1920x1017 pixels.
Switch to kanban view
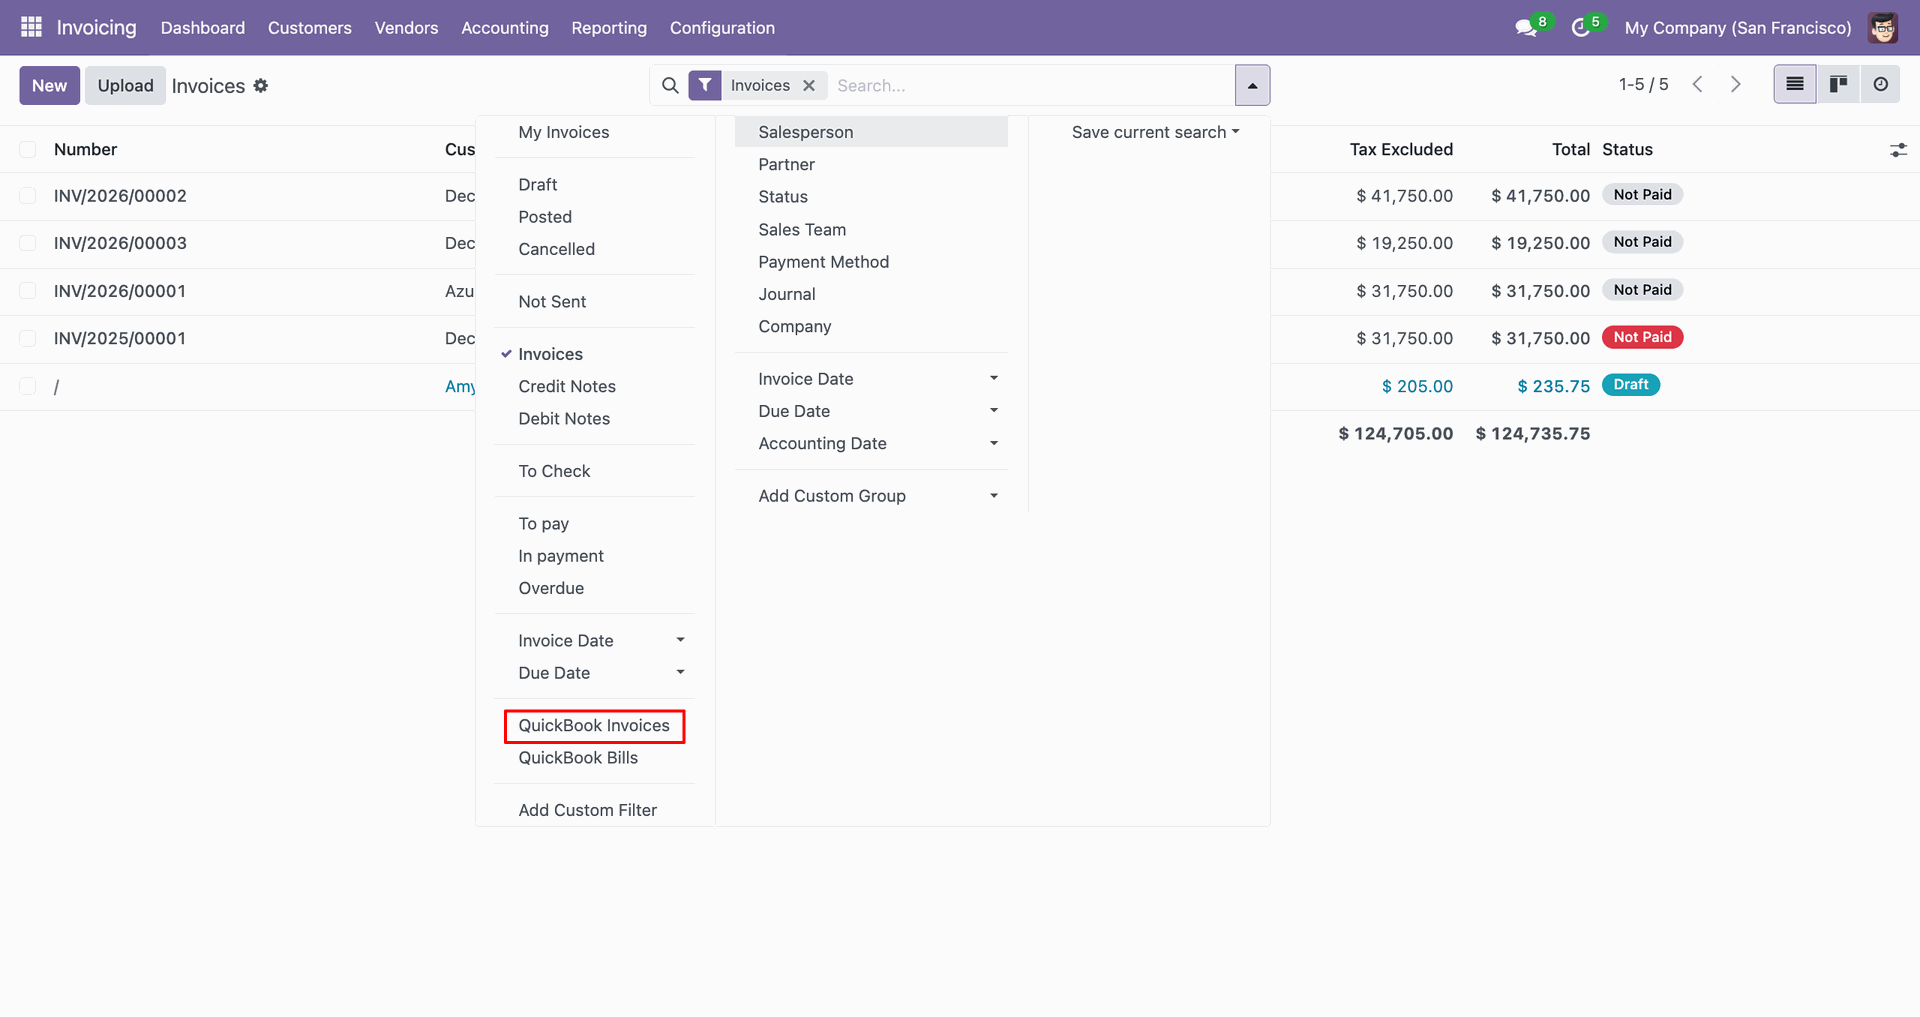tap(1838, 85)
